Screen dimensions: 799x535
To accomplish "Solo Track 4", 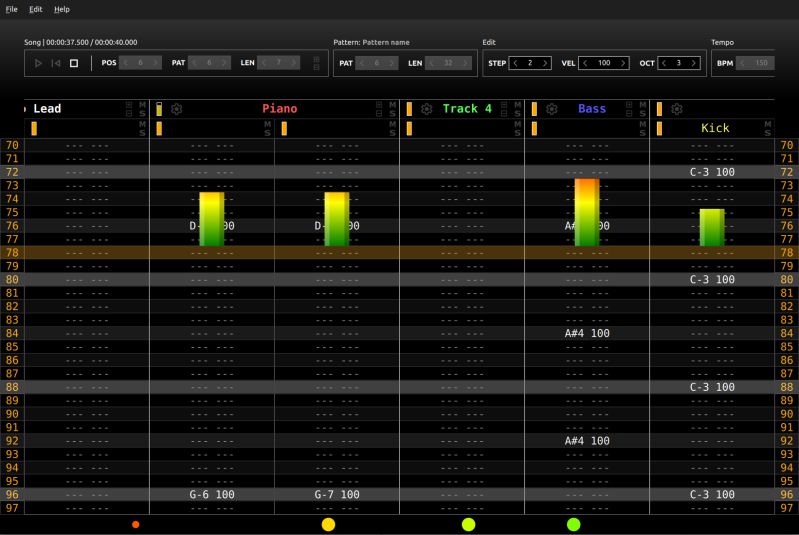I will 518,113.
